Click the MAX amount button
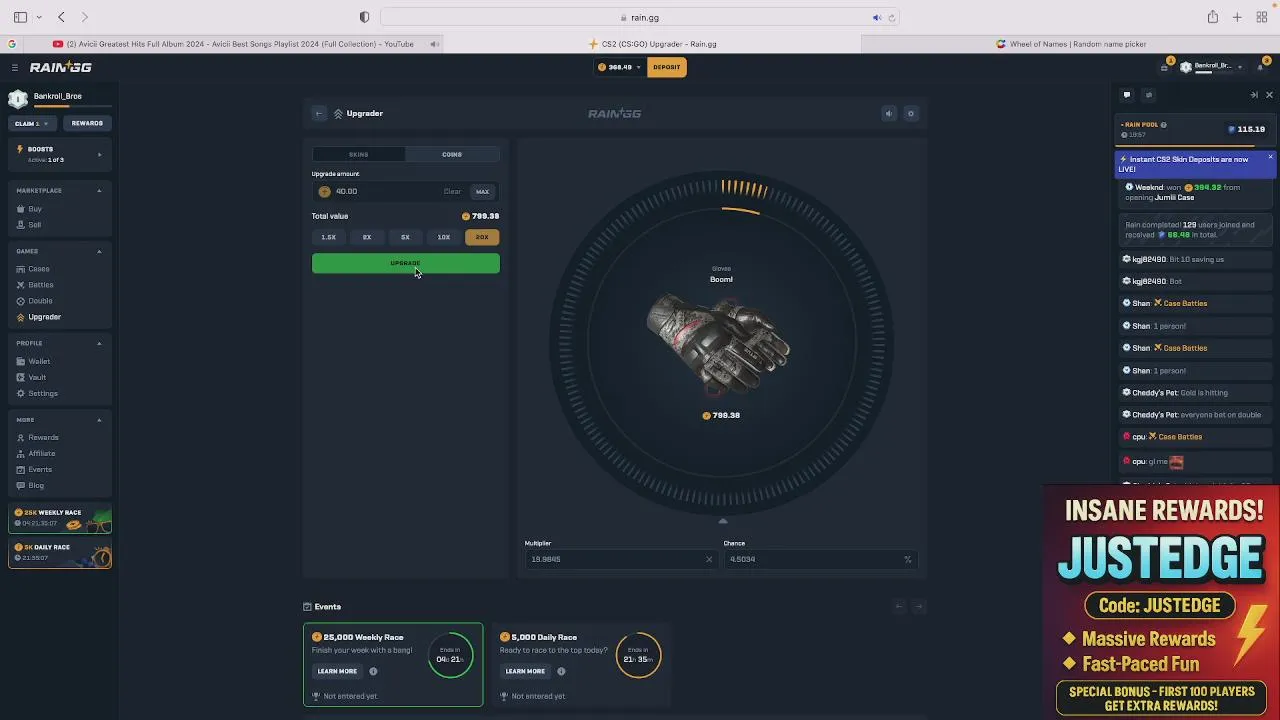 coord(482,191)
